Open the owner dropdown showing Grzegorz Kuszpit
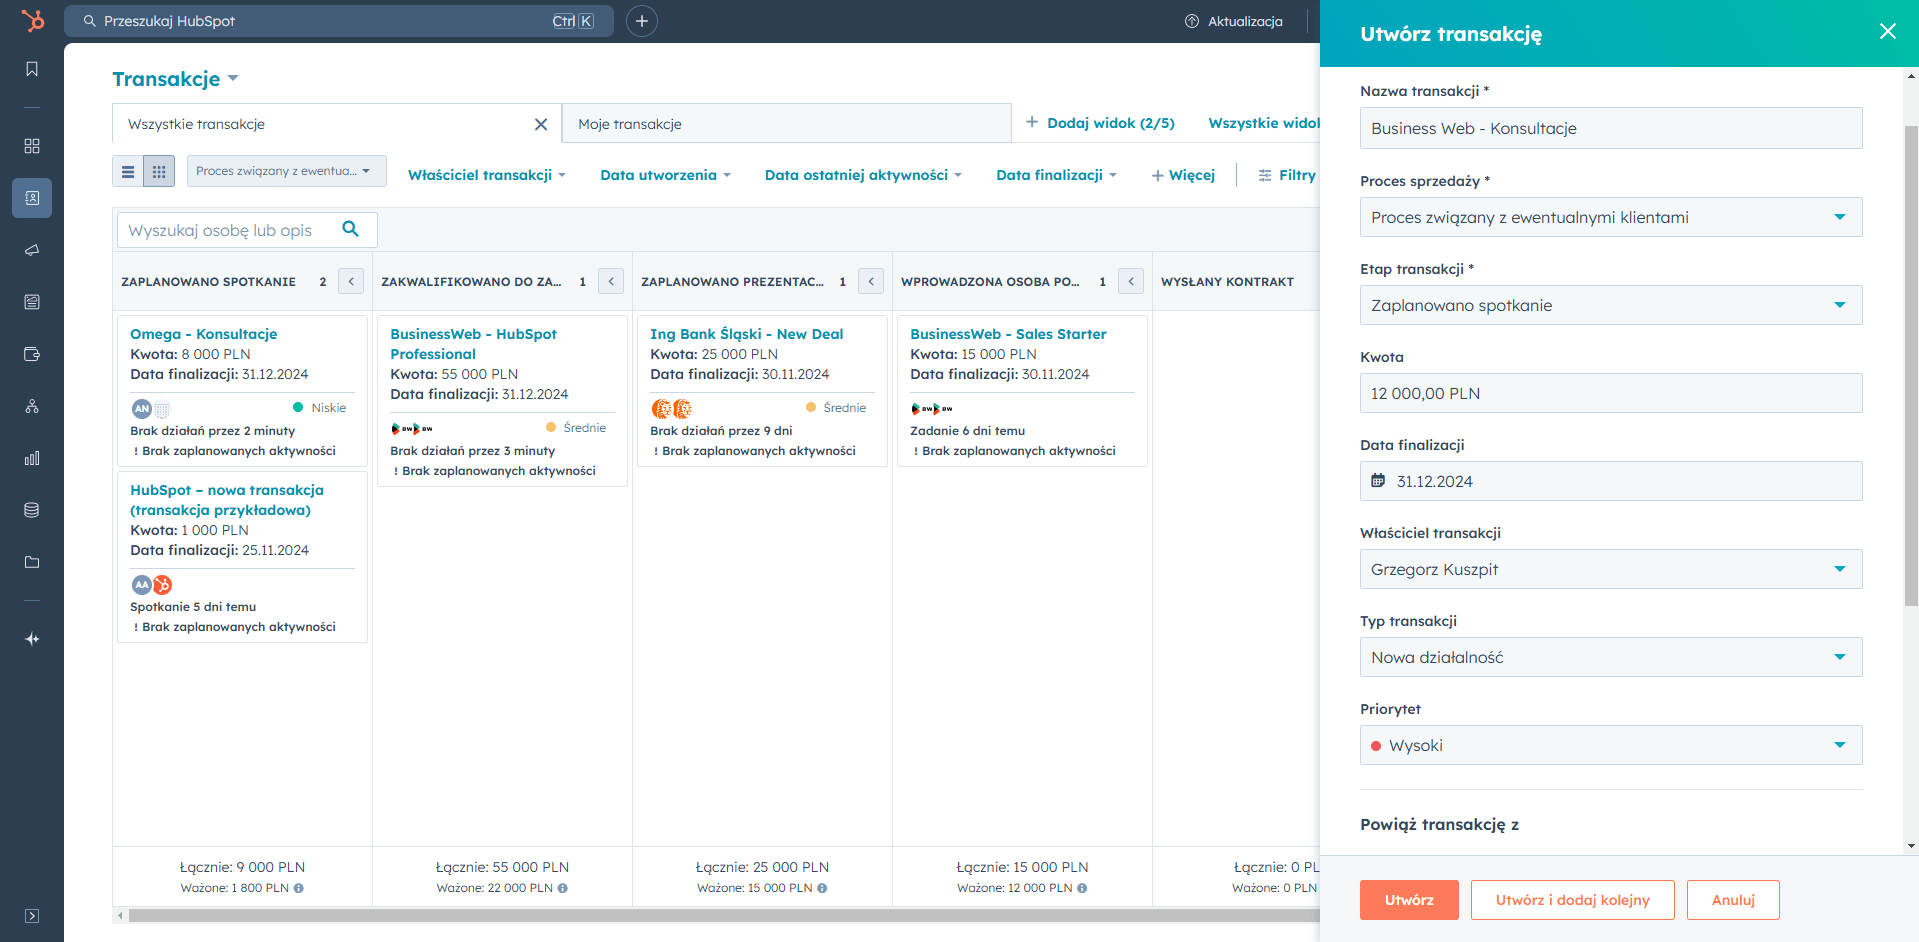This screenshot has height=942, width=1919. click(1611, 569)
